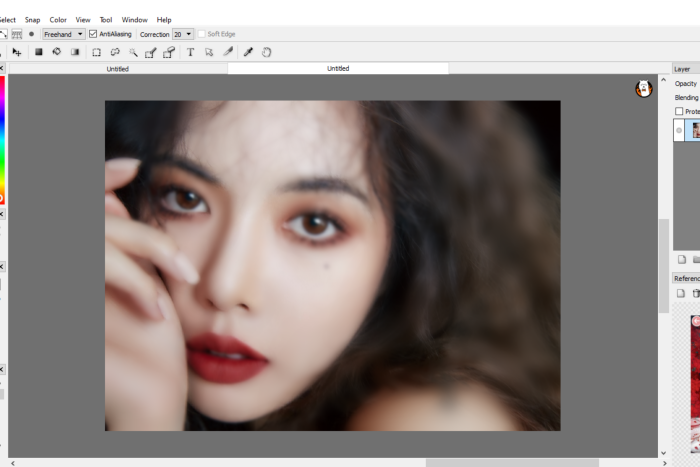The height and width of the screenshot is (467, 700).
Task: Open the Window menu
Action: coord(134,20)
